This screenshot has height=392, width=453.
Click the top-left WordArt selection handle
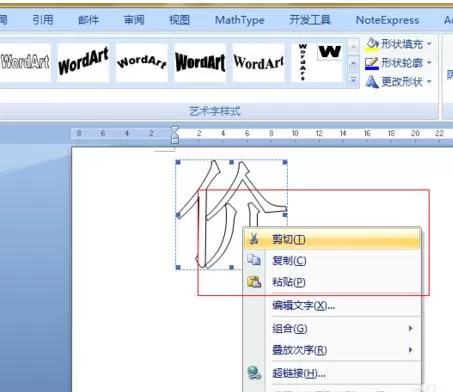pyautogui.click(x=178, y=162)
